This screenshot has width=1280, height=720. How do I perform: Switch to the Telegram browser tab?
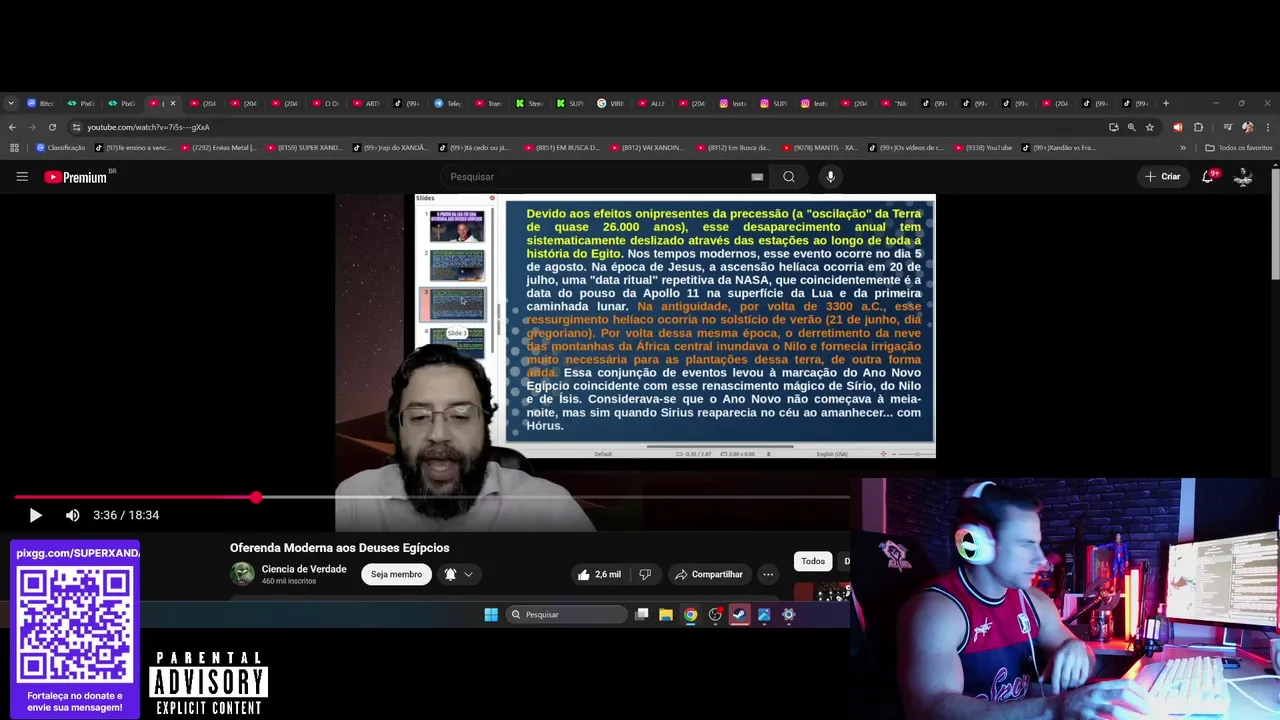(x=447, y=103)
